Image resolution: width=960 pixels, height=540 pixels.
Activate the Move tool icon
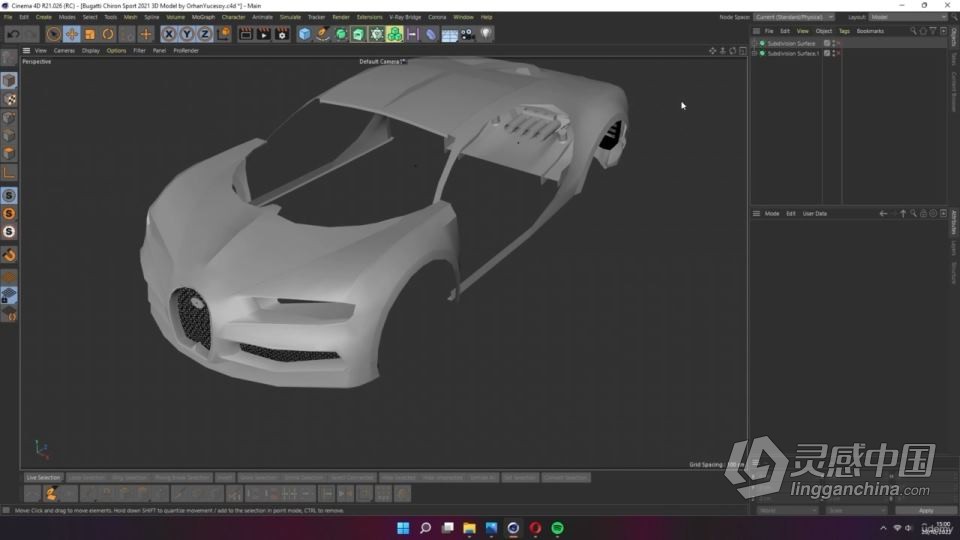pyautogui.click(x=72, y=34)
